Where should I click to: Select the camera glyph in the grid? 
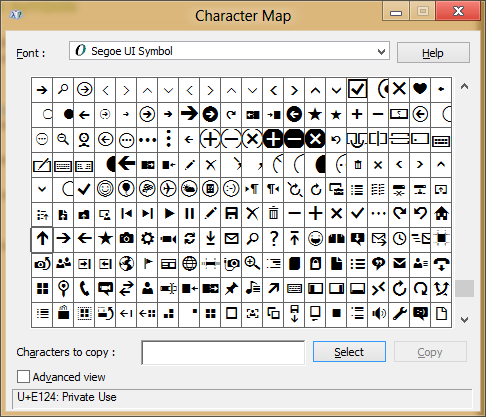pyautogui.click(x=126, y=239)
